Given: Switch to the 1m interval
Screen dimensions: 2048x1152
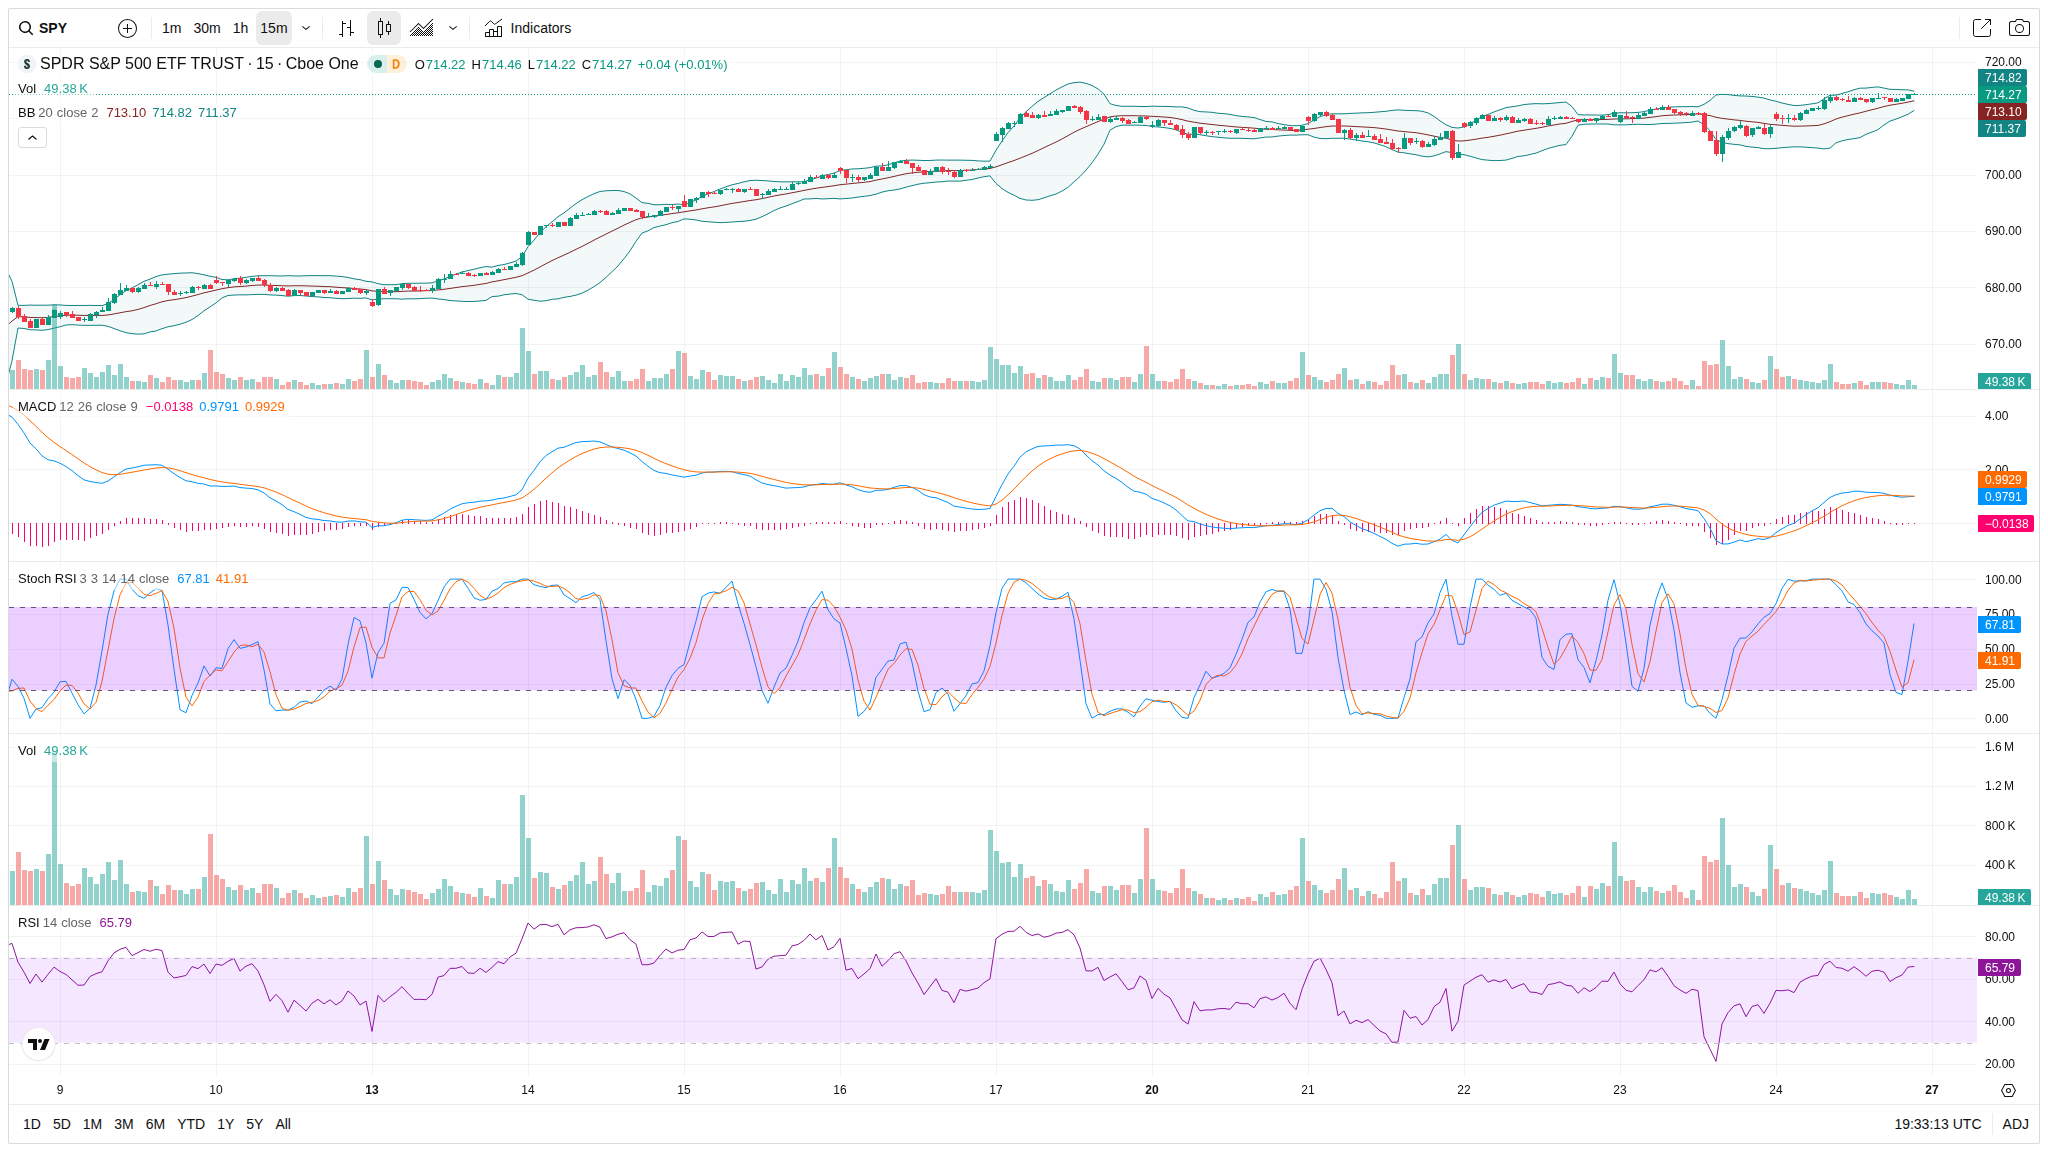Looking at the screenshot, I should (x=172, y=28).
